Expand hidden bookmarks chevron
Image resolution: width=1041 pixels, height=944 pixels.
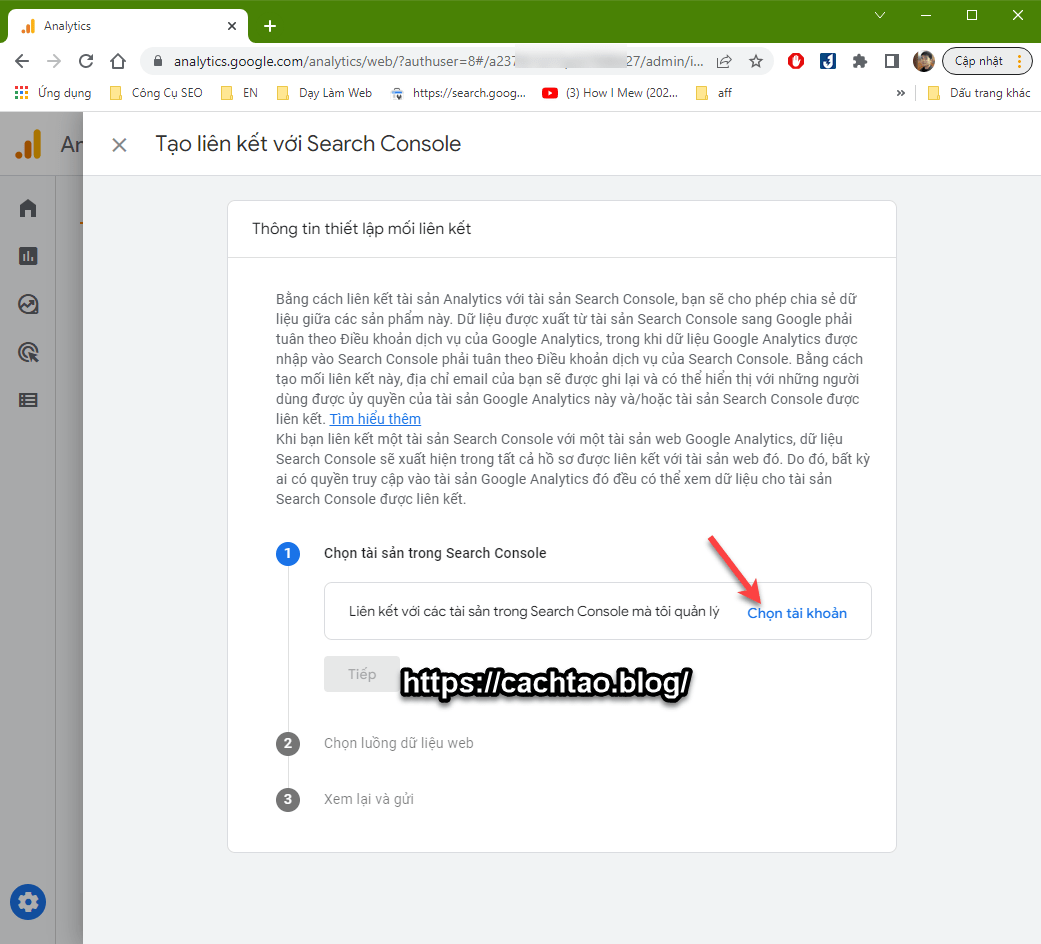[x=900, y=93]
